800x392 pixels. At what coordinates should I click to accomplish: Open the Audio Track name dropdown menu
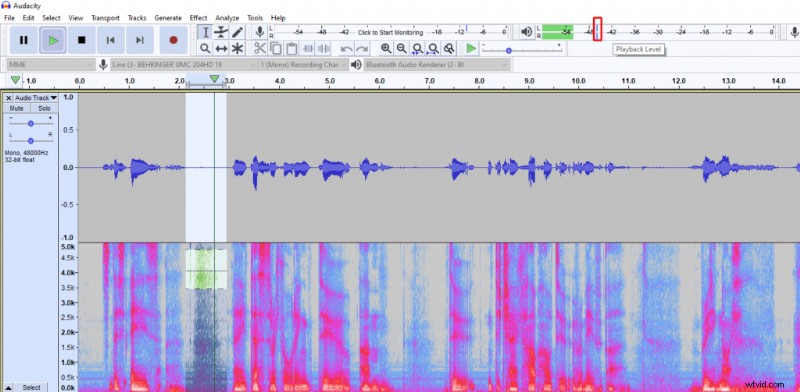36,97
